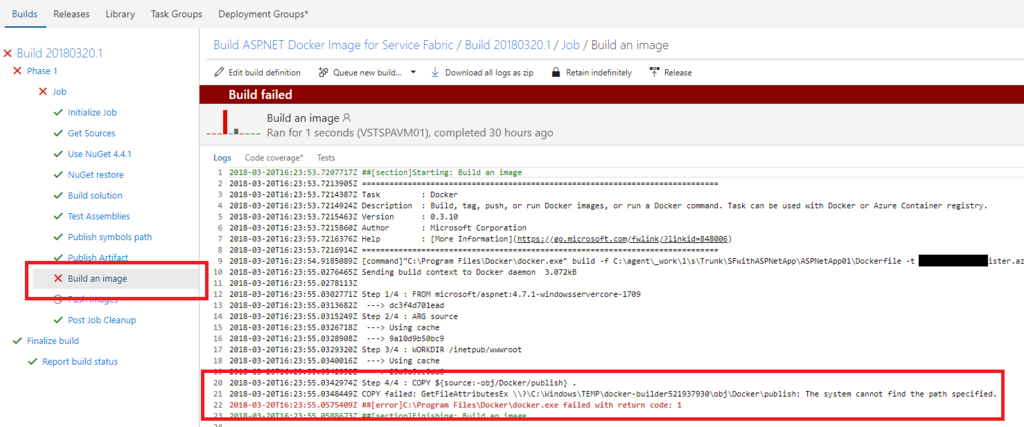Screen dimensions: 1024x427
Task: Choose Retain indefinitely
Action: [592, 72]
